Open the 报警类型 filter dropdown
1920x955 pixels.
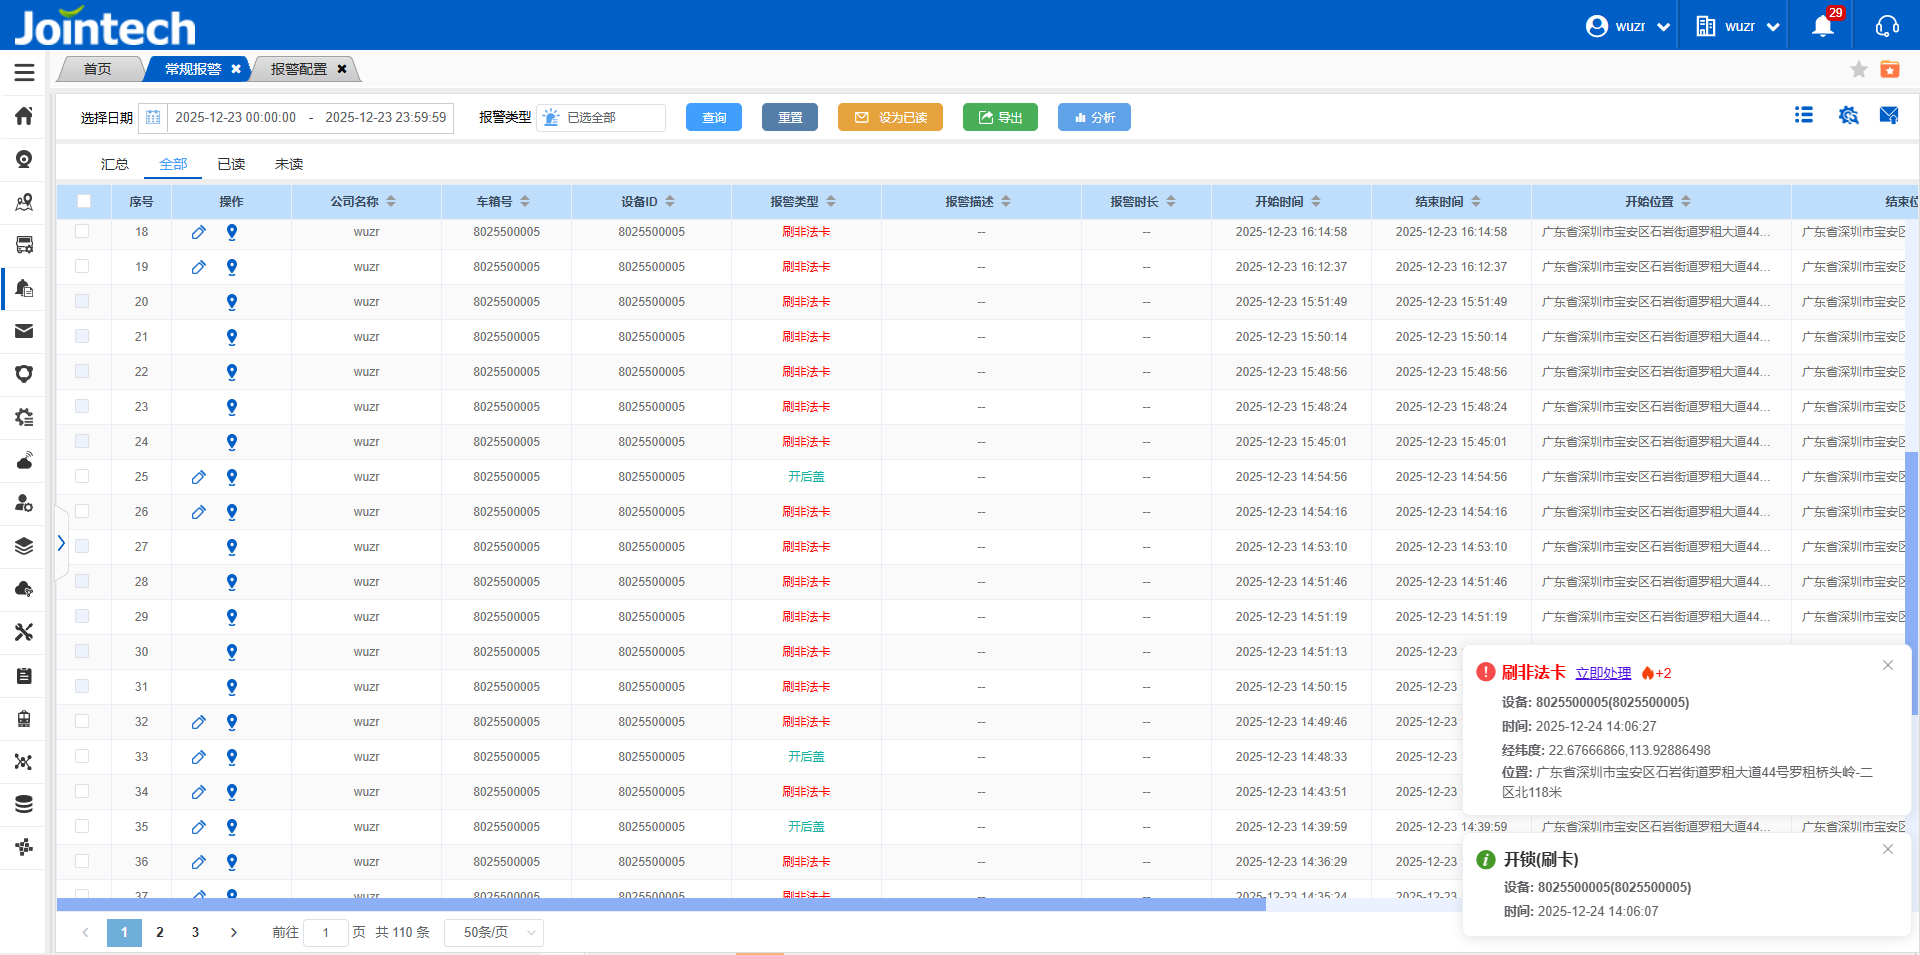pos(601,118)
